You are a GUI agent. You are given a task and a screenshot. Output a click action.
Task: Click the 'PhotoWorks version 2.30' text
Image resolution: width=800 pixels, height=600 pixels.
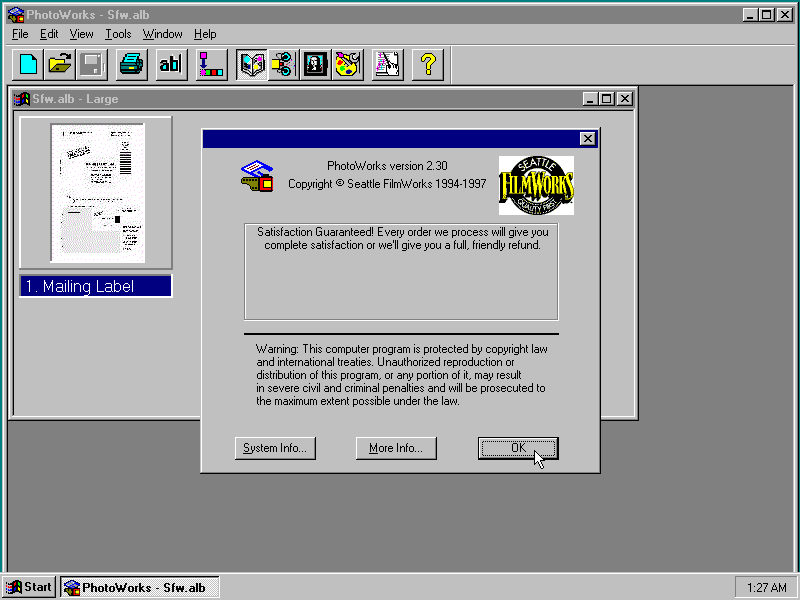(x=387, y=166)
